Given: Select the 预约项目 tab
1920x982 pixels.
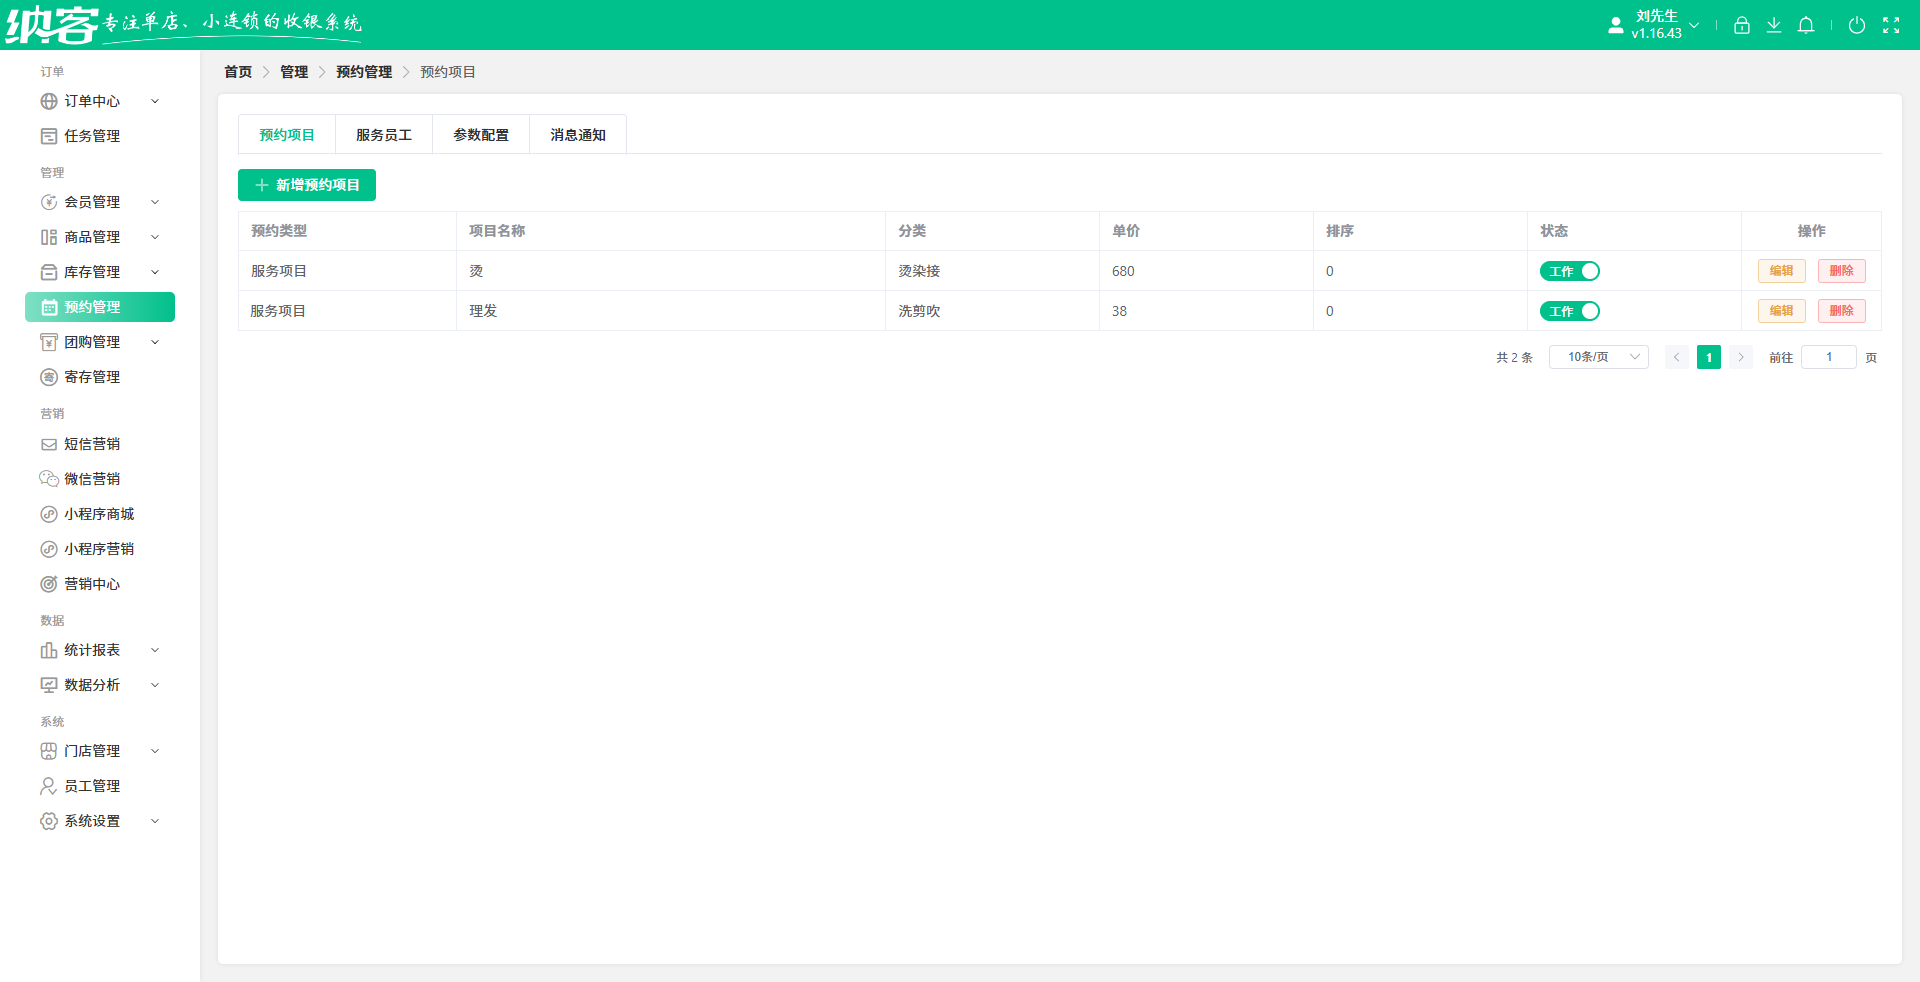Looking at the screenshot, I should [287, 135].
